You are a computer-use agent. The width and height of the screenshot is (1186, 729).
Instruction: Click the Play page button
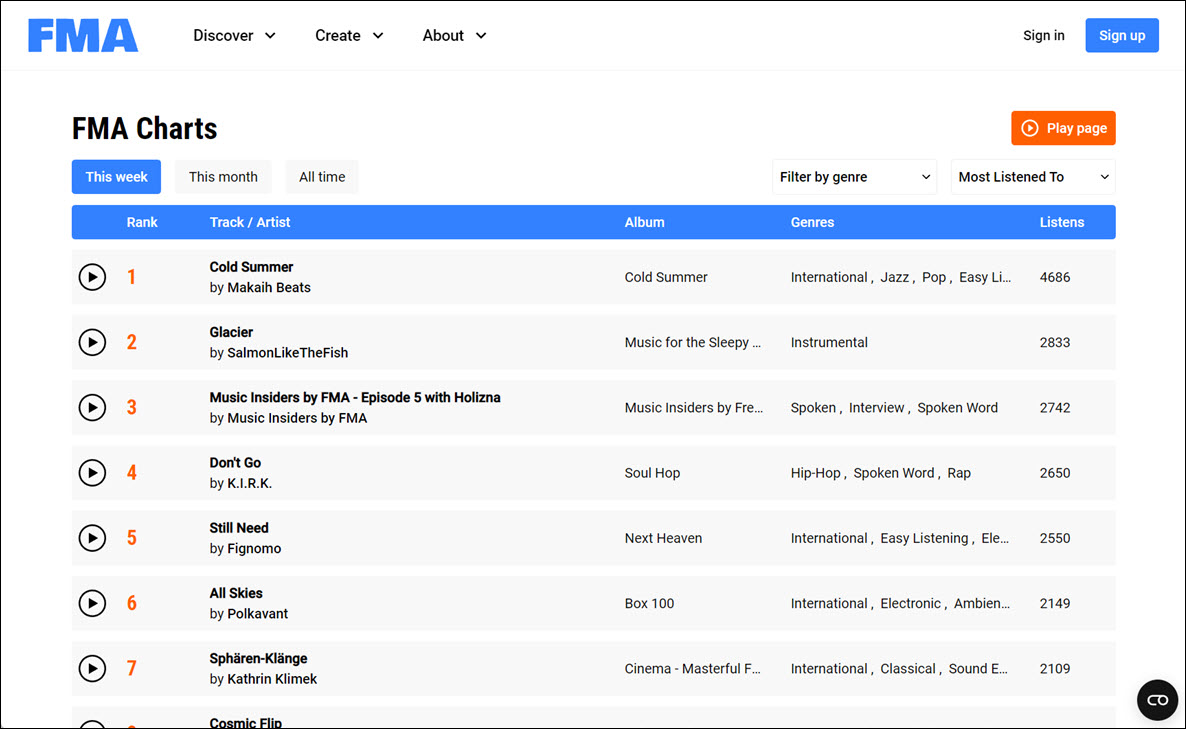[x=1063, y=128]
